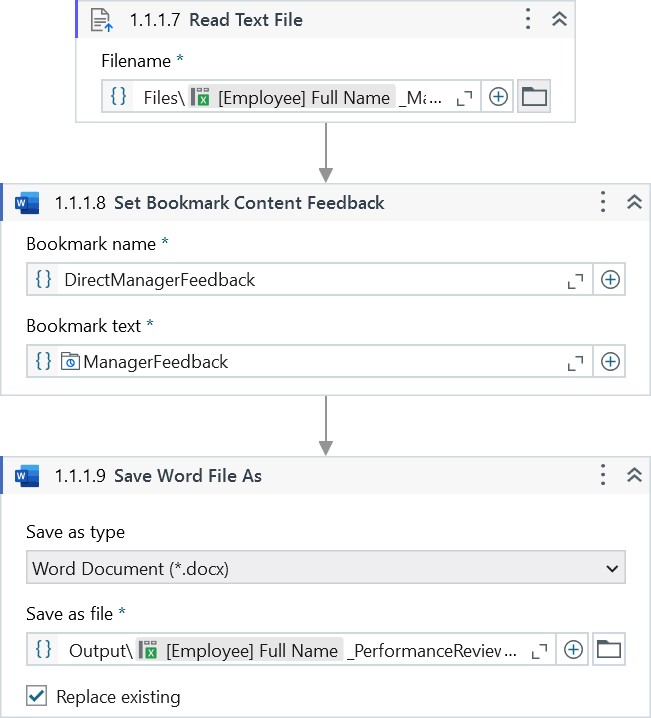
Task: Collapse the Save Word File As activity
Action: pyautogui.click(x=633, y=475)
